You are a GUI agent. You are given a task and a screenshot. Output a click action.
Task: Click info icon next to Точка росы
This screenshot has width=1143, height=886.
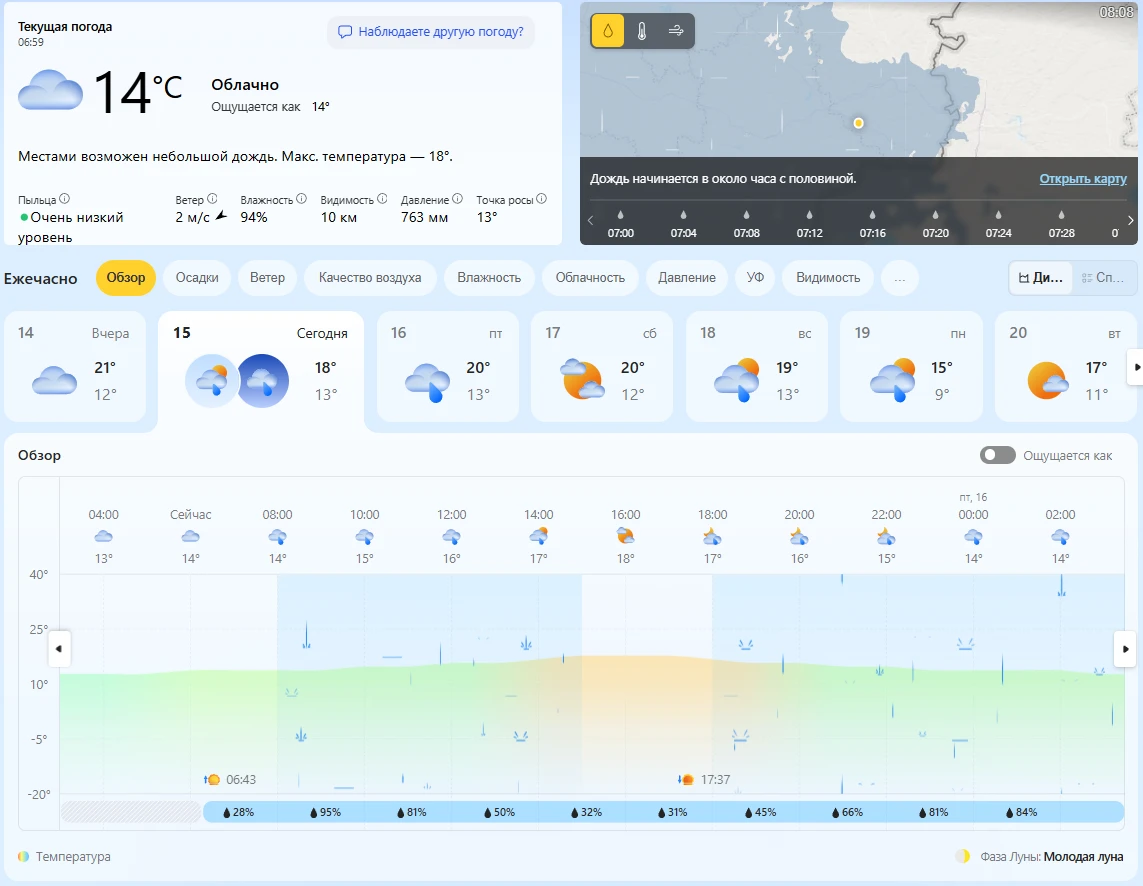[541, 198]
